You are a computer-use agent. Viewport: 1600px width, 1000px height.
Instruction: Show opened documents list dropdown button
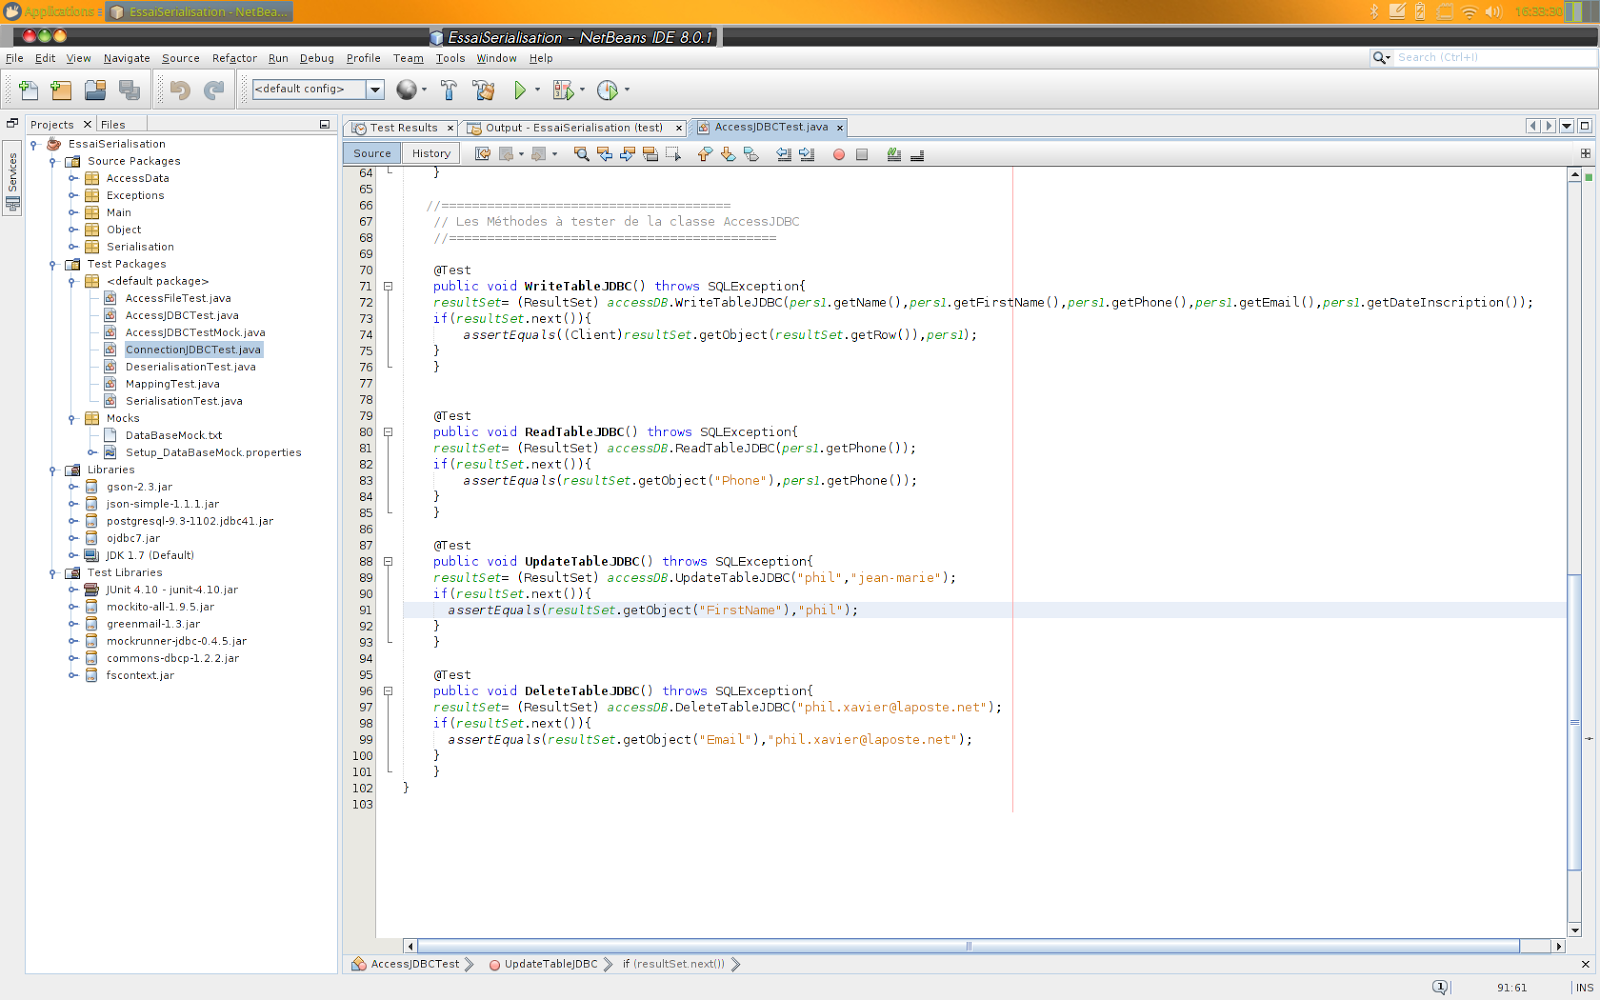[x=1567, y=126]
